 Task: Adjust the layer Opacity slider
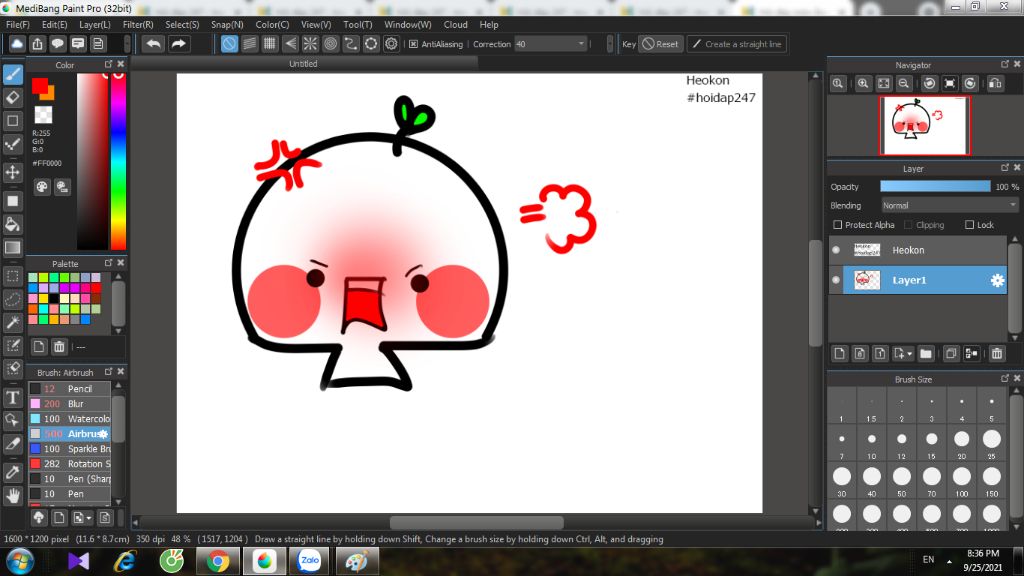click(935, 187)
